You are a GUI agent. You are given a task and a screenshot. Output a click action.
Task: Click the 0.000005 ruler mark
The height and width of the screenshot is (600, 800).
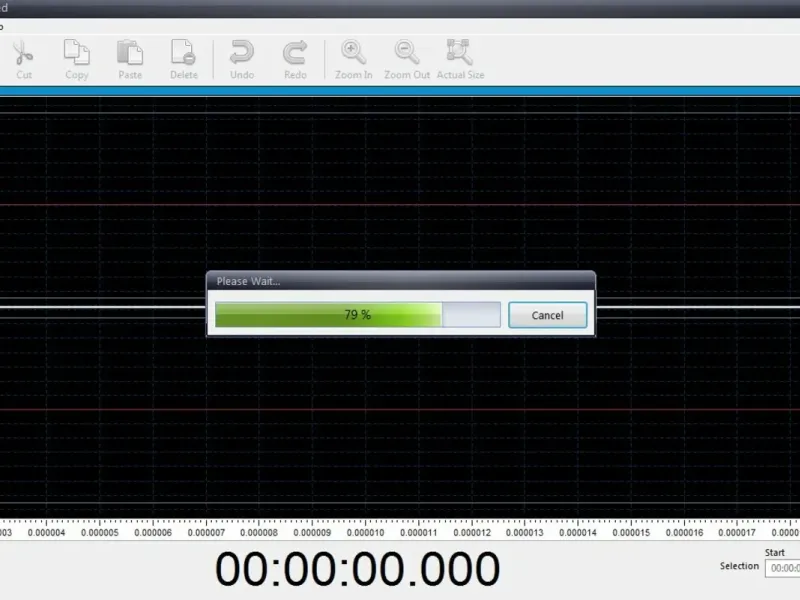coord(99,532)
